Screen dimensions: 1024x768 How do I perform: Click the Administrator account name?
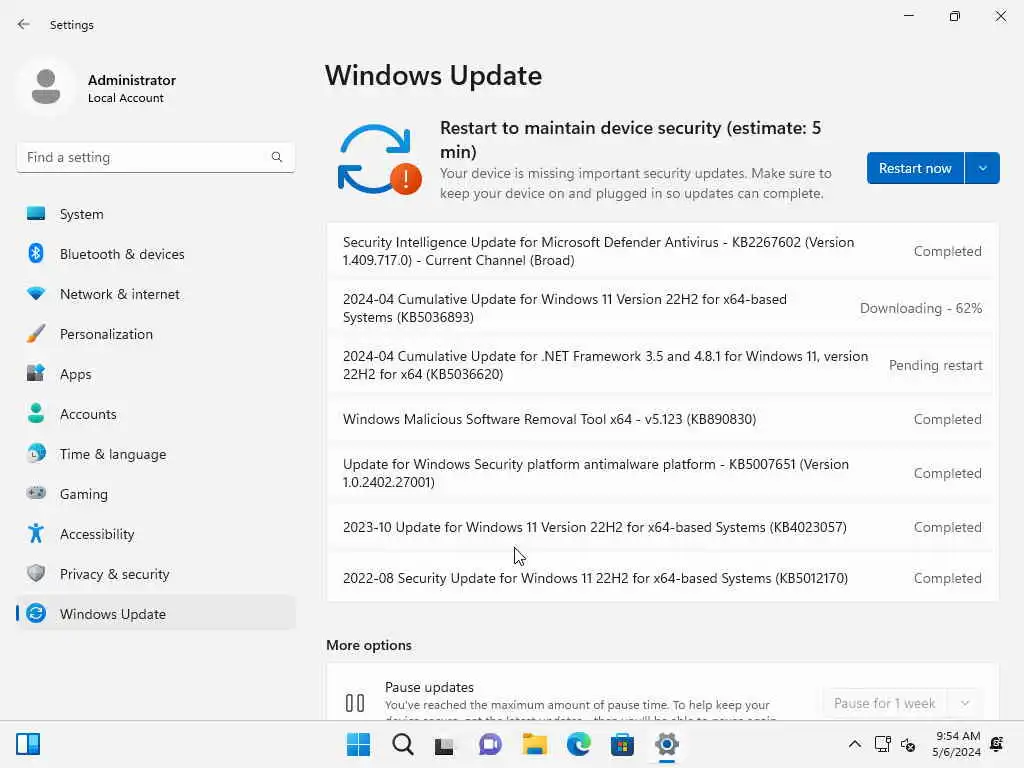[x=132, y=80]
